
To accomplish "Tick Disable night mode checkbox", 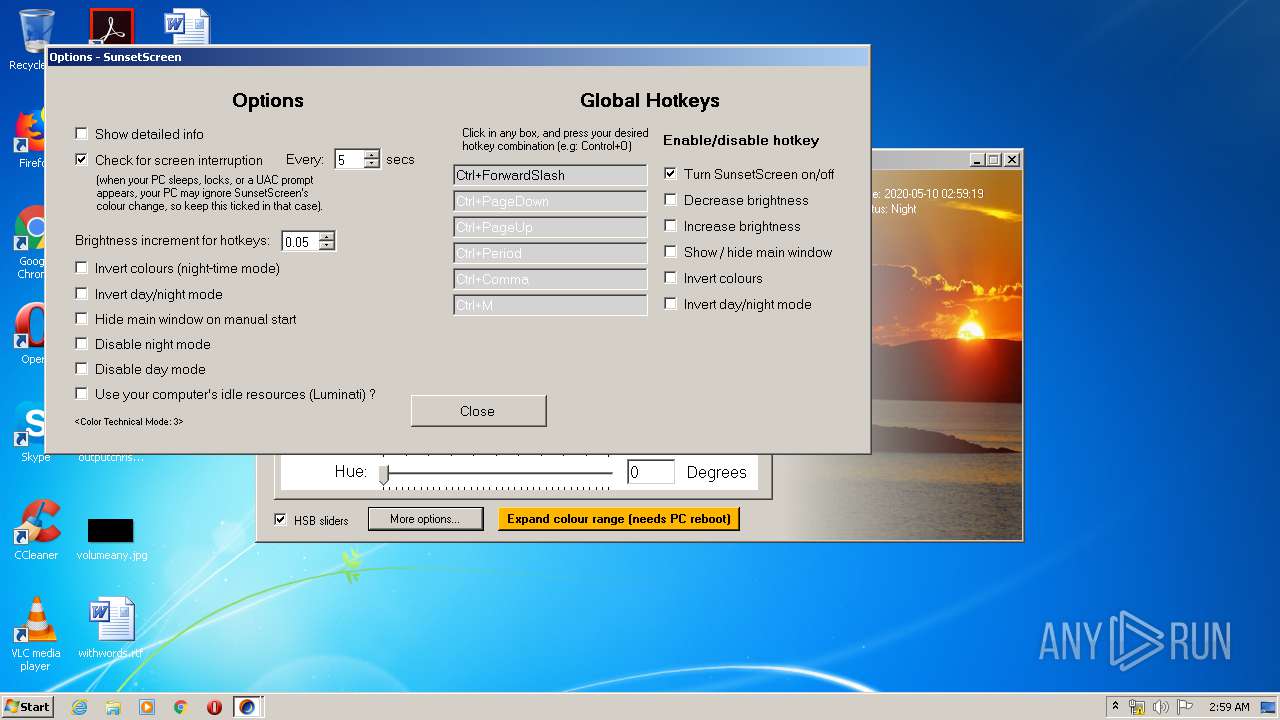I will coord(82,344).
